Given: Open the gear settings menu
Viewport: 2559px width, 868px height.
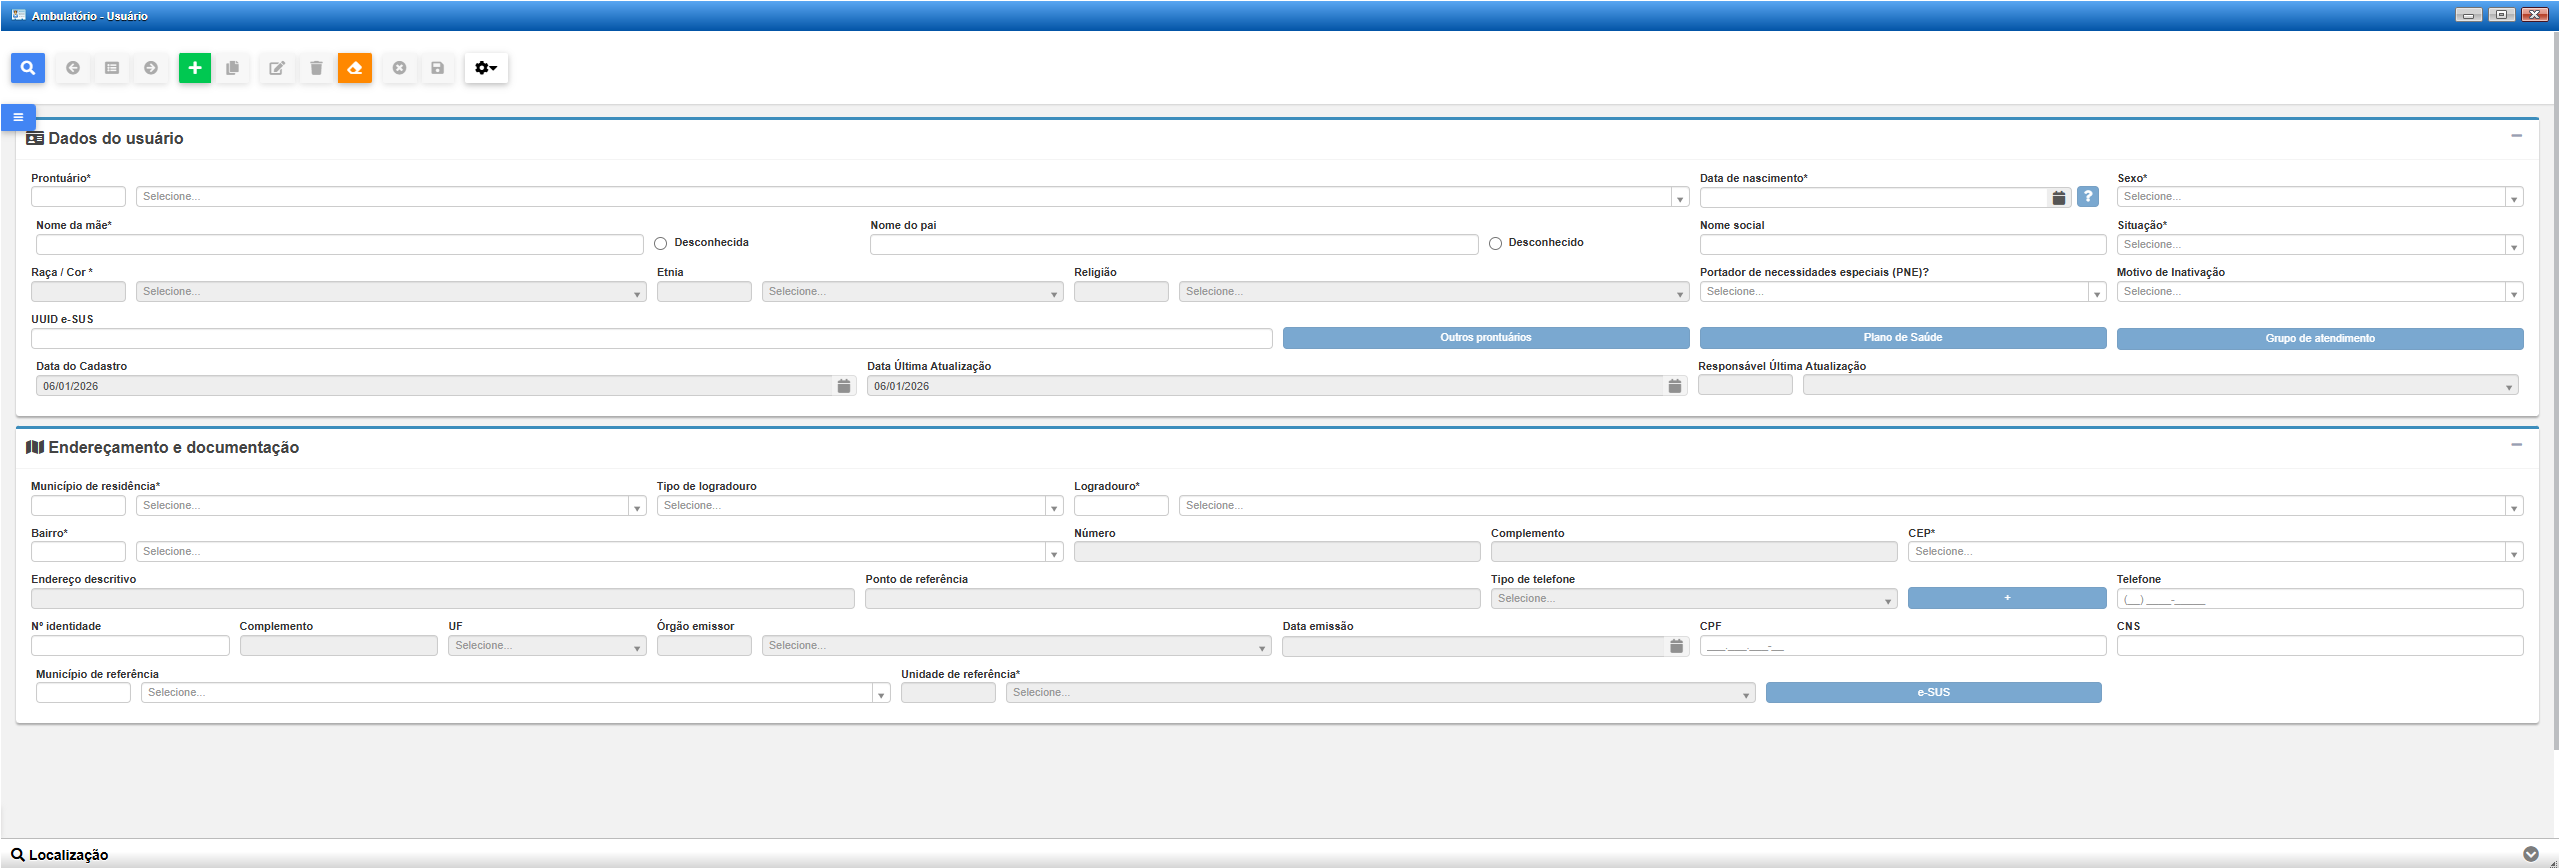Looking at the screenshot, I should pos(486,68).
